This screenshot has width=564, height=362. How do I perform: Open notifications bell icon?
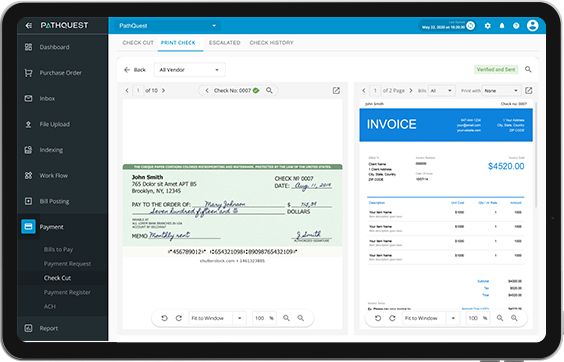click(x=502, y=26)
